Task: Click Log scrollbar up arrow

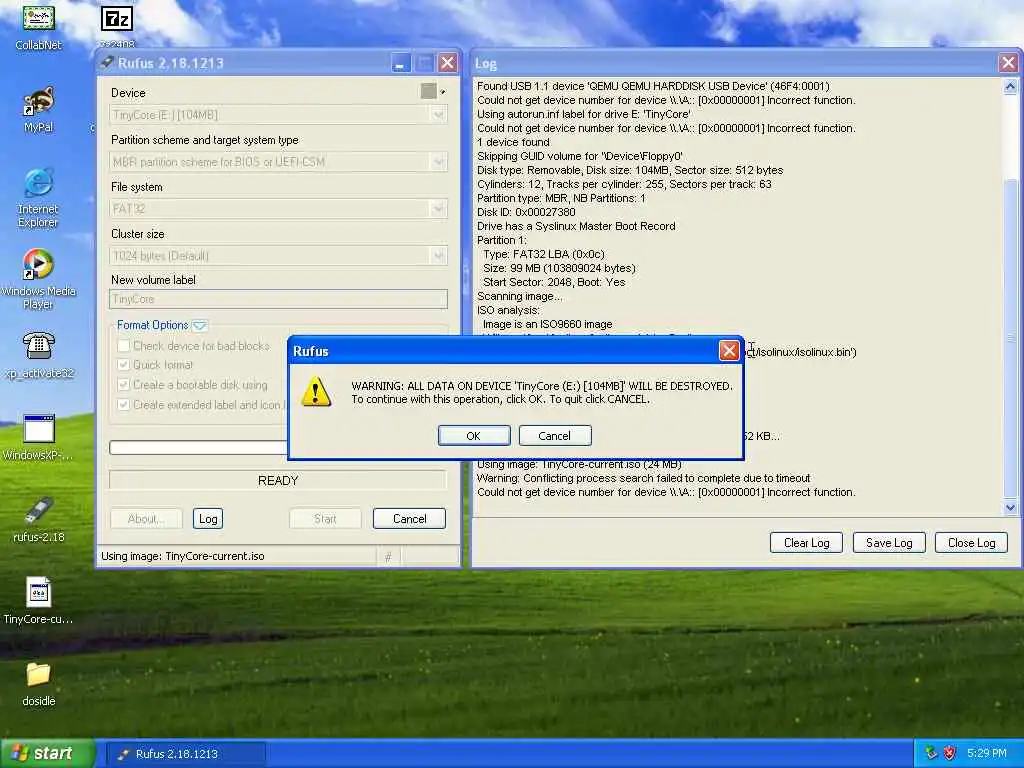Action: [1010, 86]
